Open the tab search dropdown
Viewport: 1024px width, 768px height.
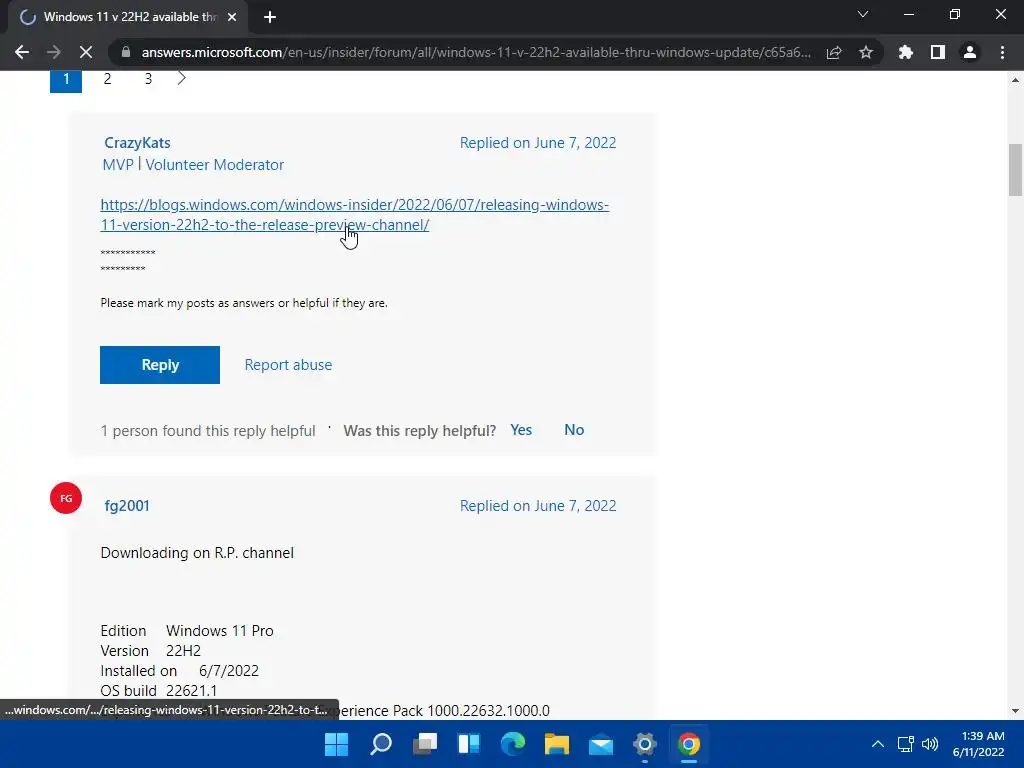[863, 14]
